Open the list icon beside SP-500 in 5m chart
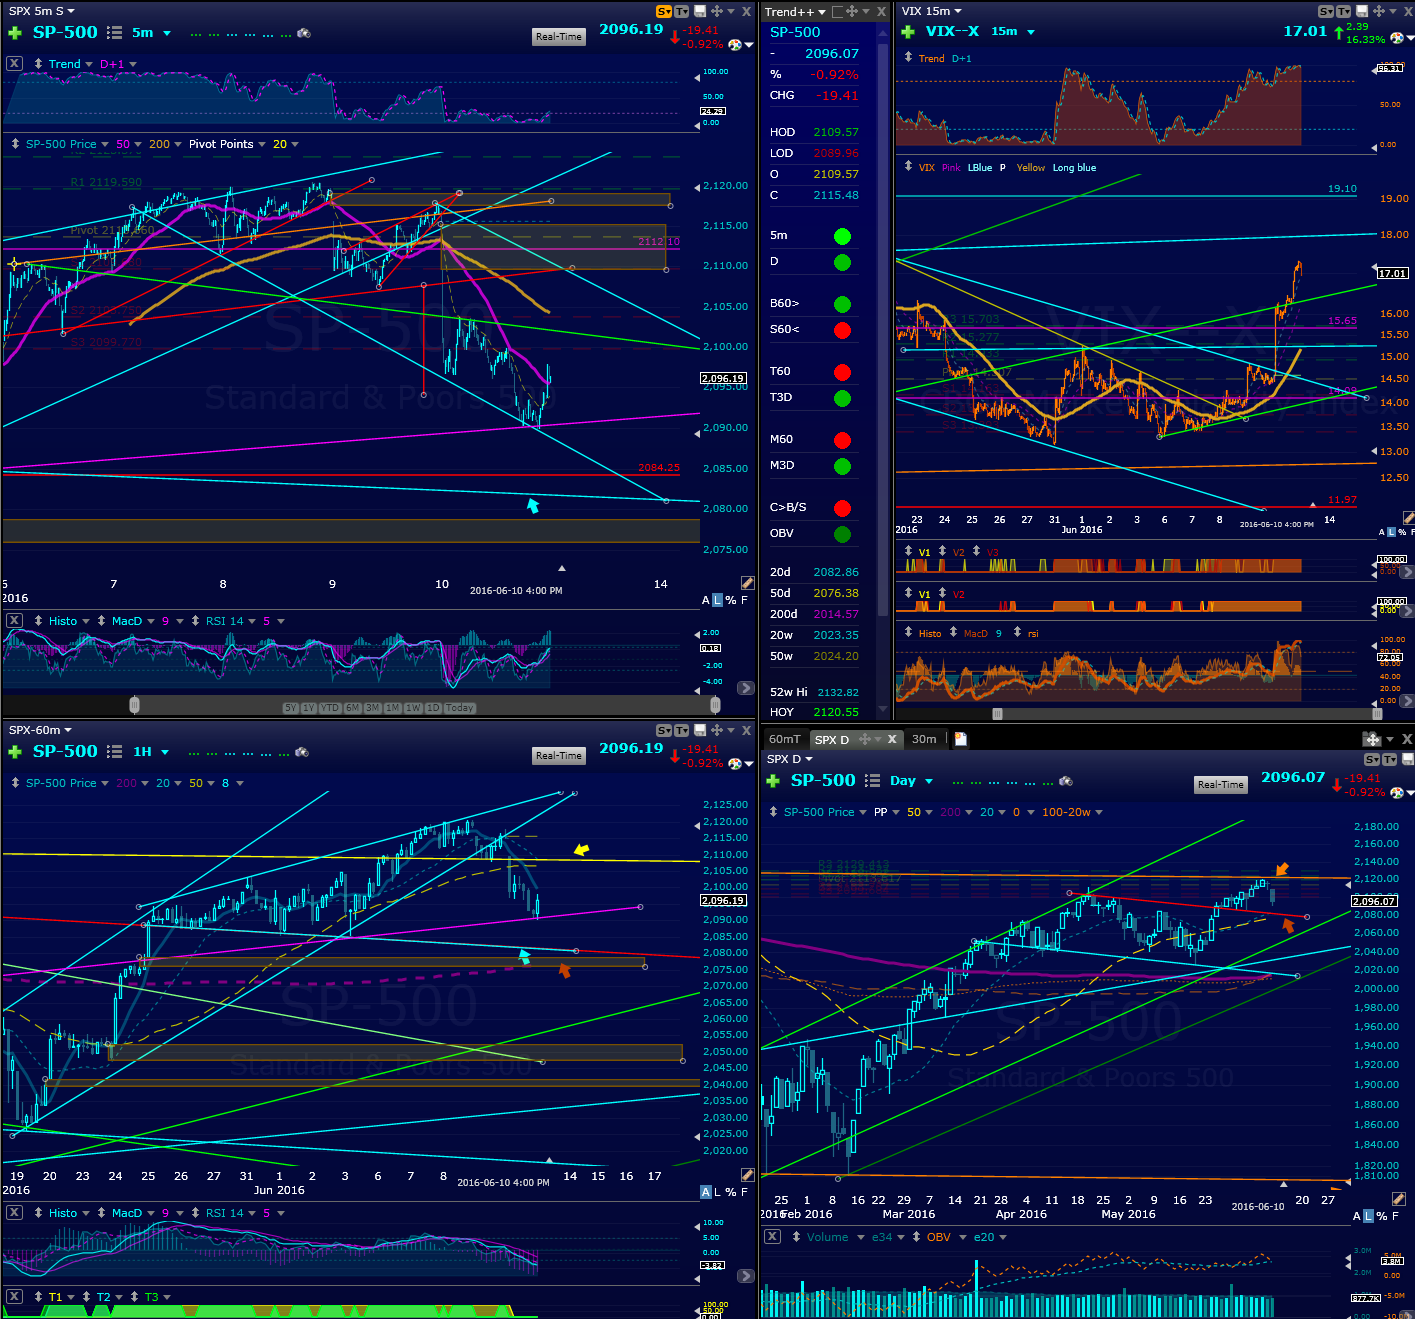This screenshot has height=1319, width=1415. (115, 33)
